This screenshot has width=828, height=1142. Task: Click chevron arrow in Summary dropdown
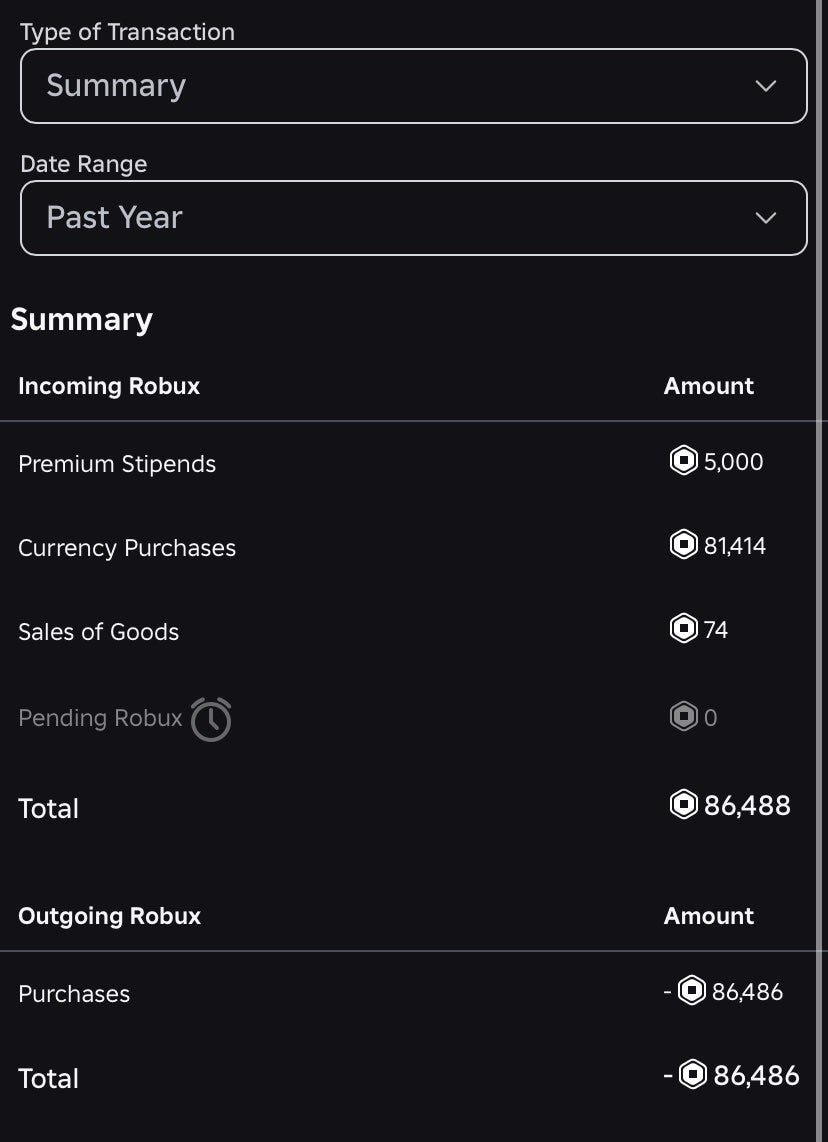click(766, 86)
